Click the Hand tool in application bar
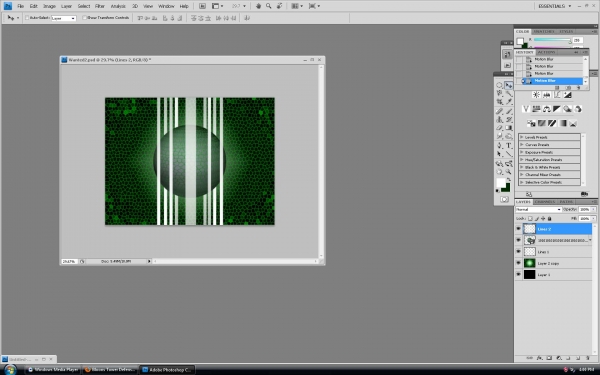600x375 pixels. click(258, 6)
